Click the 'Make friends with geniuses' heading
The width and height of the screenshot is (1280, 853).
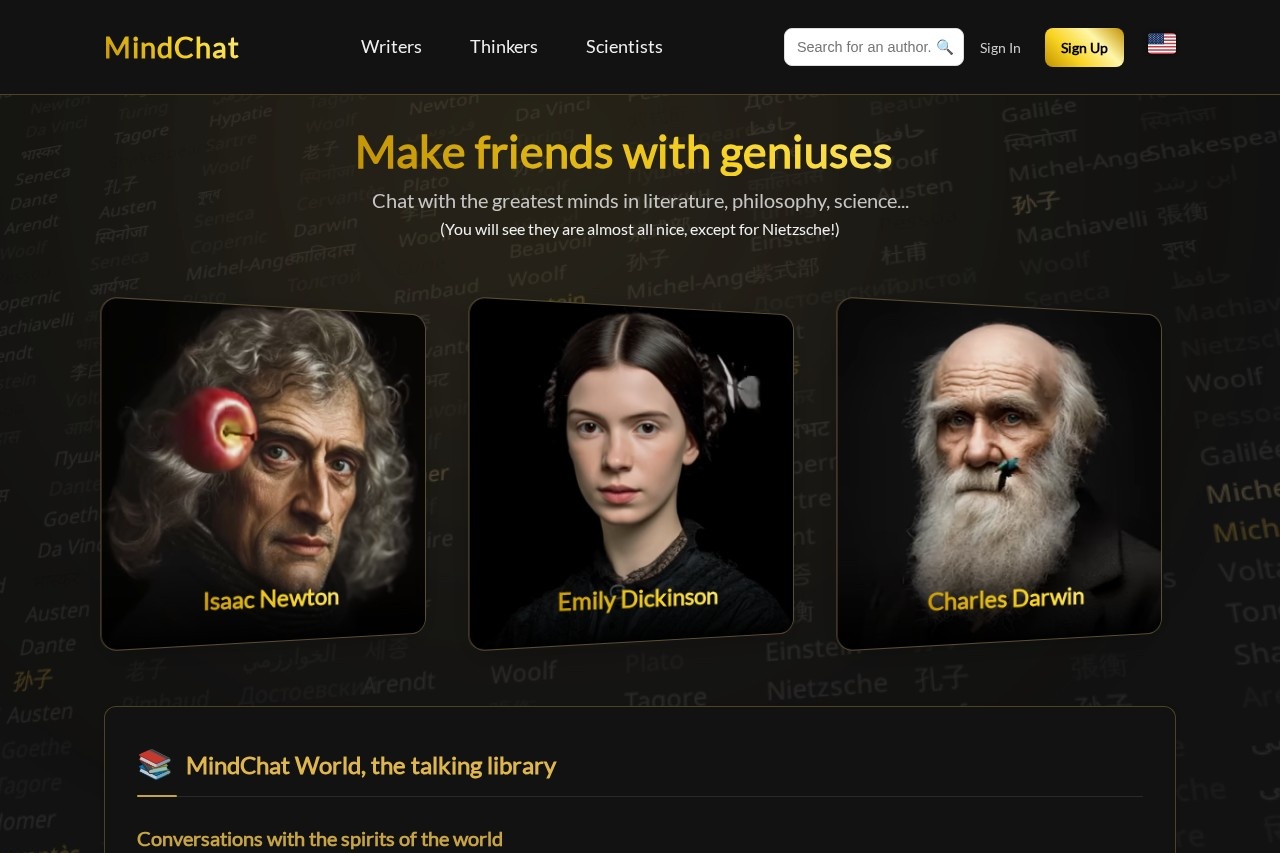click(624, 152)
